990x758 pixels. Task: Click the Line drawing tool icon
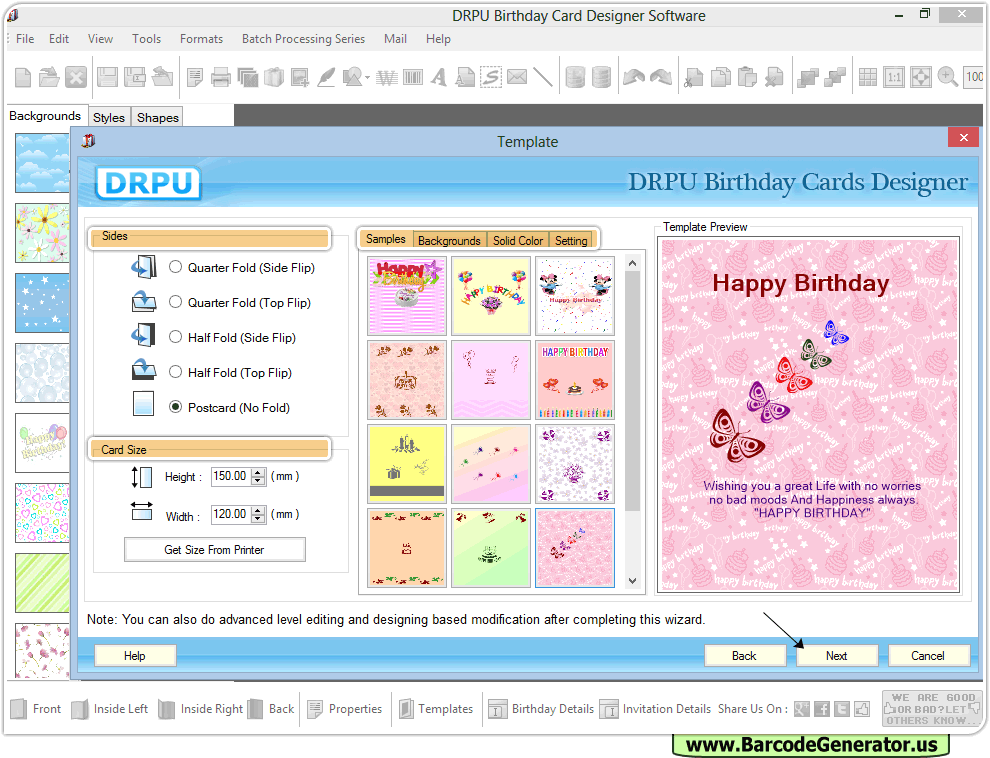[x=543, y=77]
